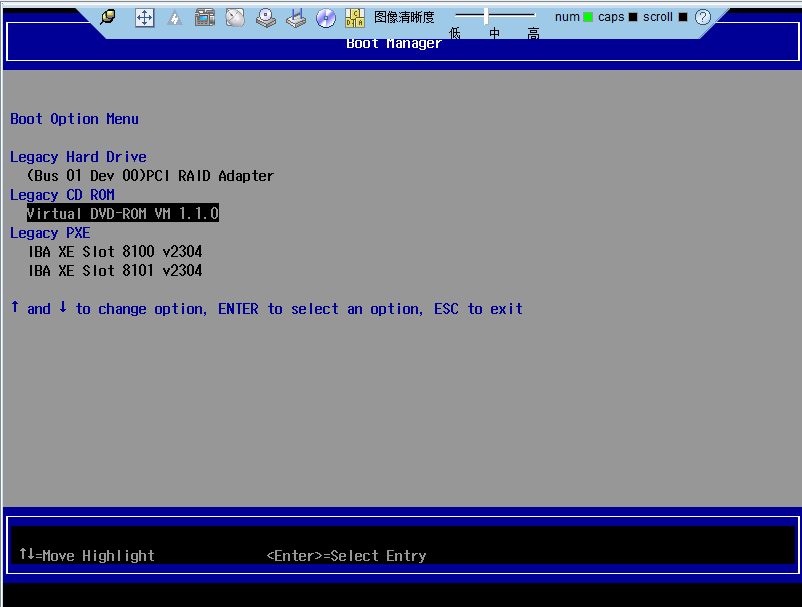
Task: Open the virtual CD drive icon
Action: point(265,18)
